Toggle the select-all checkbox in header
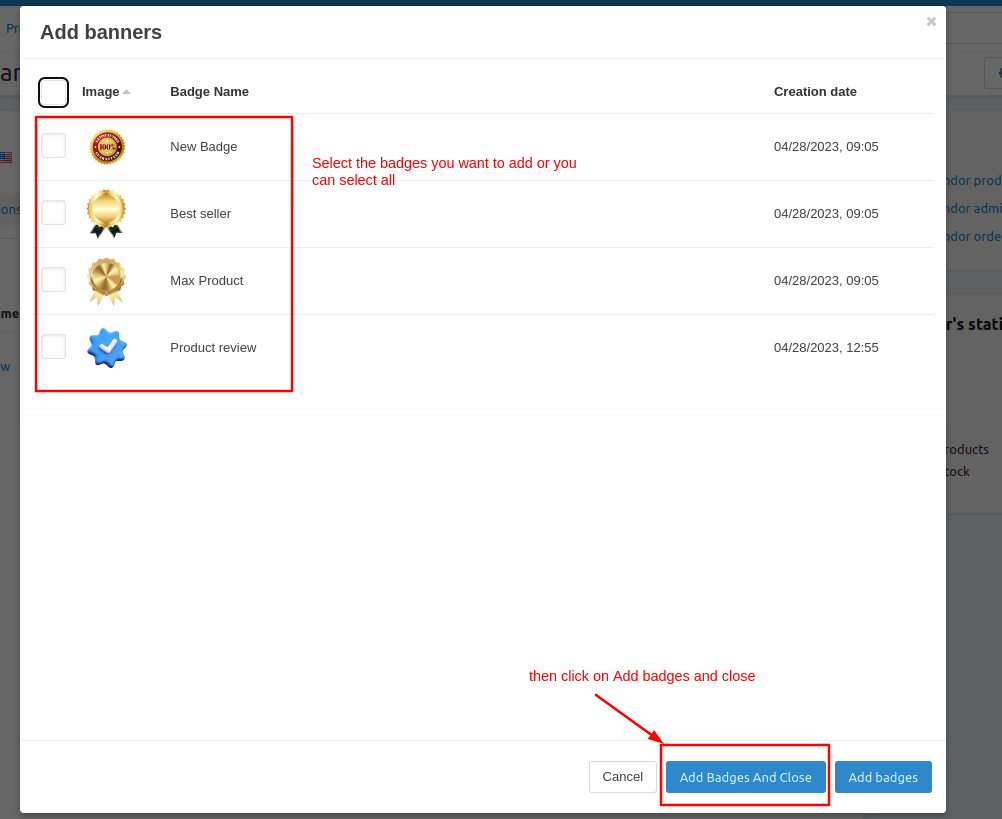 [54, 92]
